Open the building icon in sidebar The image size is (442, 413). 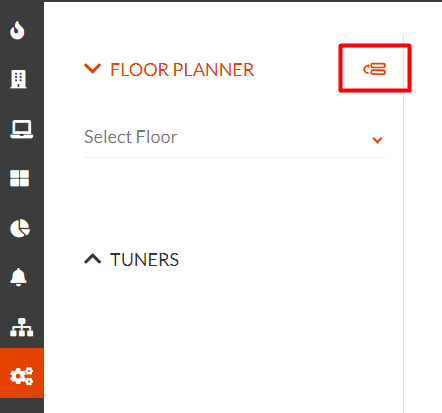(x=18, y=79)
